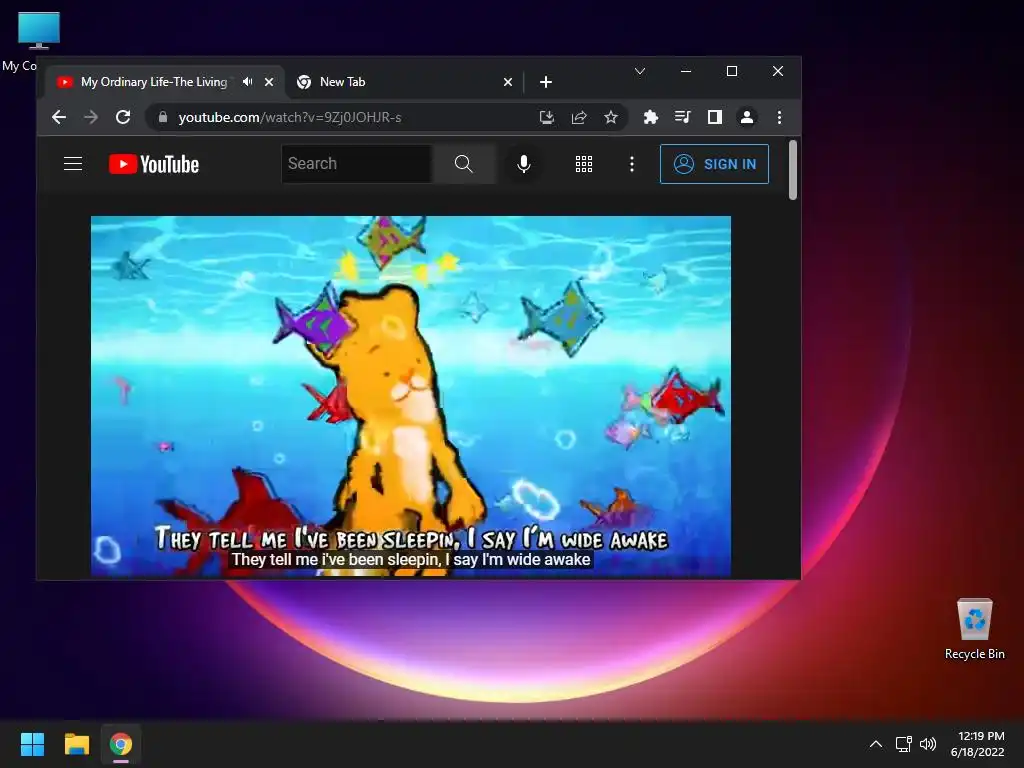Open the clock showing 12:19 PM
This screenshot has width=1024, height=768.
[977, 744]
